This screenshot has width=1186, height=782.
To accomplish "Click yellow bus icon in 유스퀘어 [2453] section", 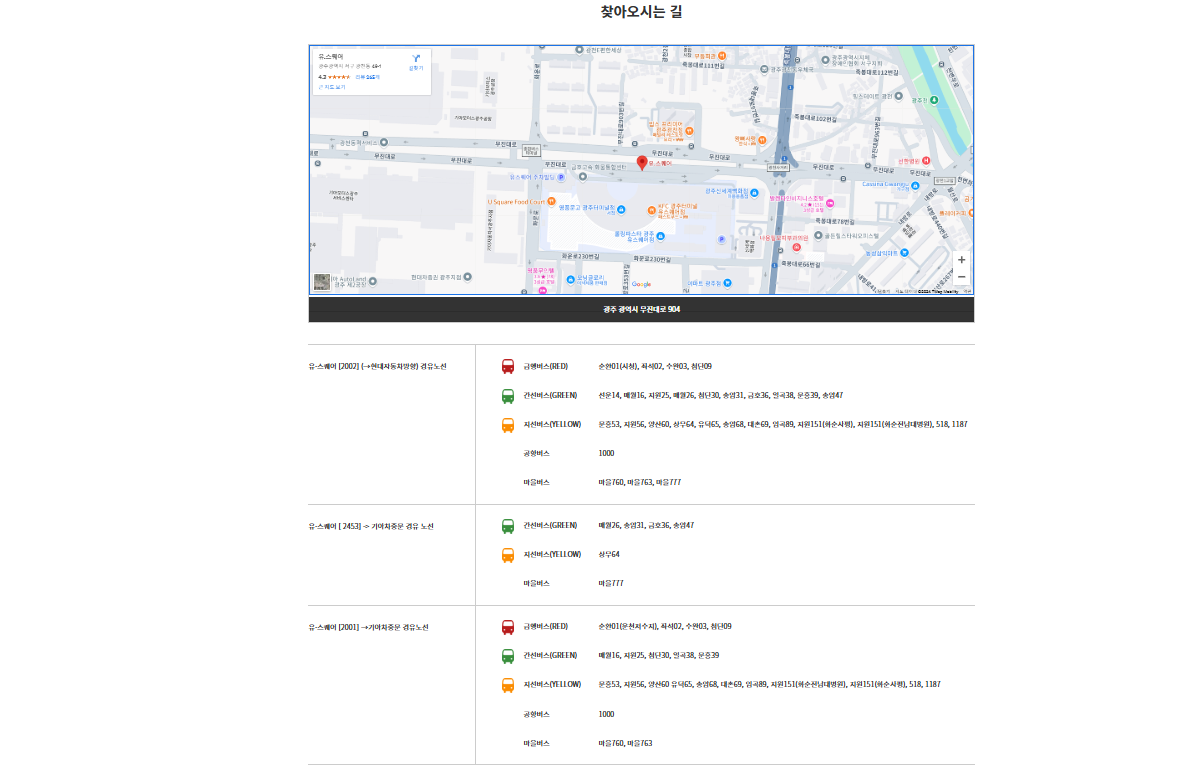I will [x=508, y=555].
